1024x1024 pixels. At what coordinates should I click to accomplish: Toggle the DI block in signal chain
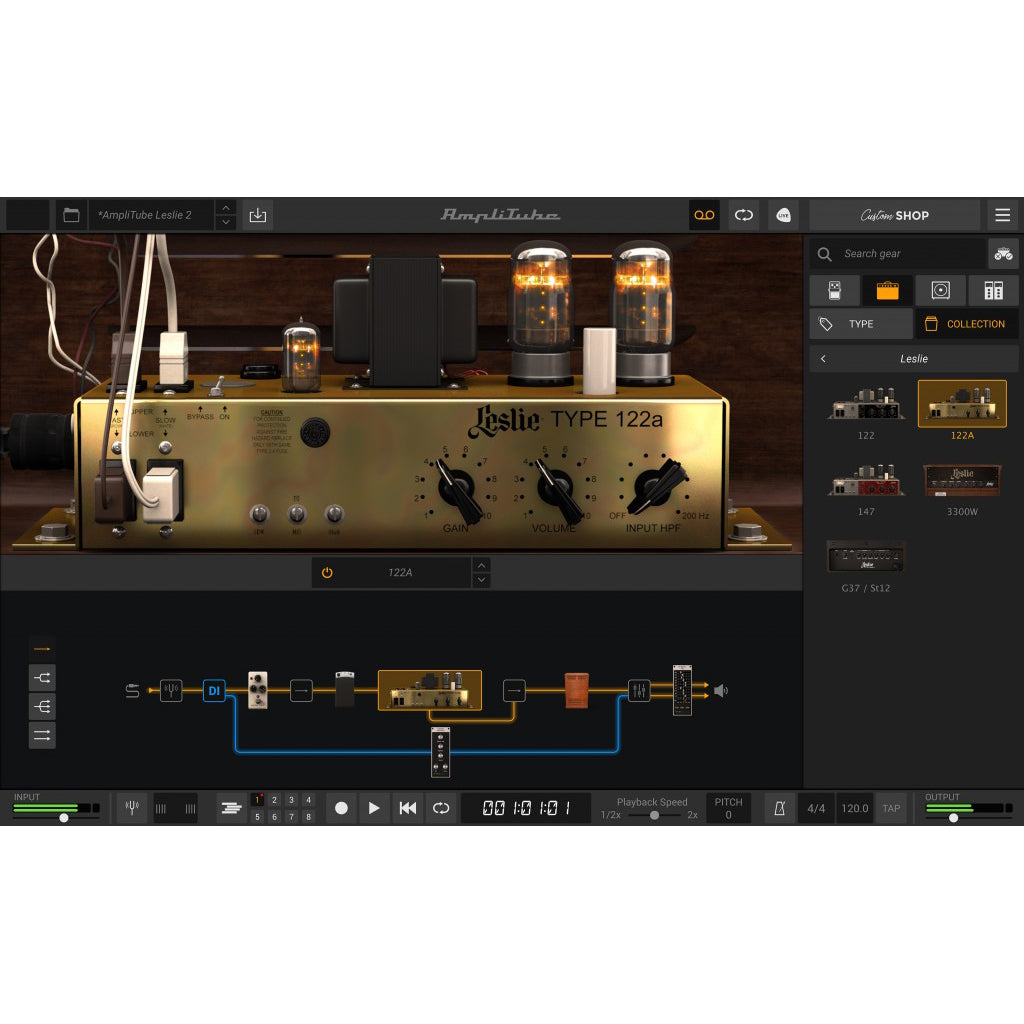213,690
